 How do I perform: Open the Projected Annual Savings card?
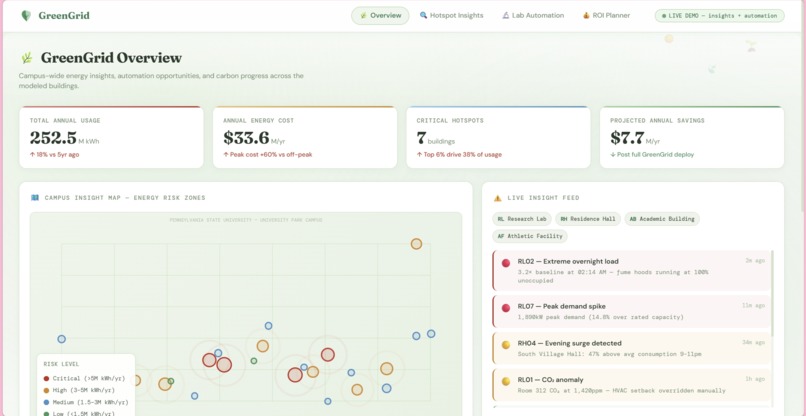[x=692, y=137]
